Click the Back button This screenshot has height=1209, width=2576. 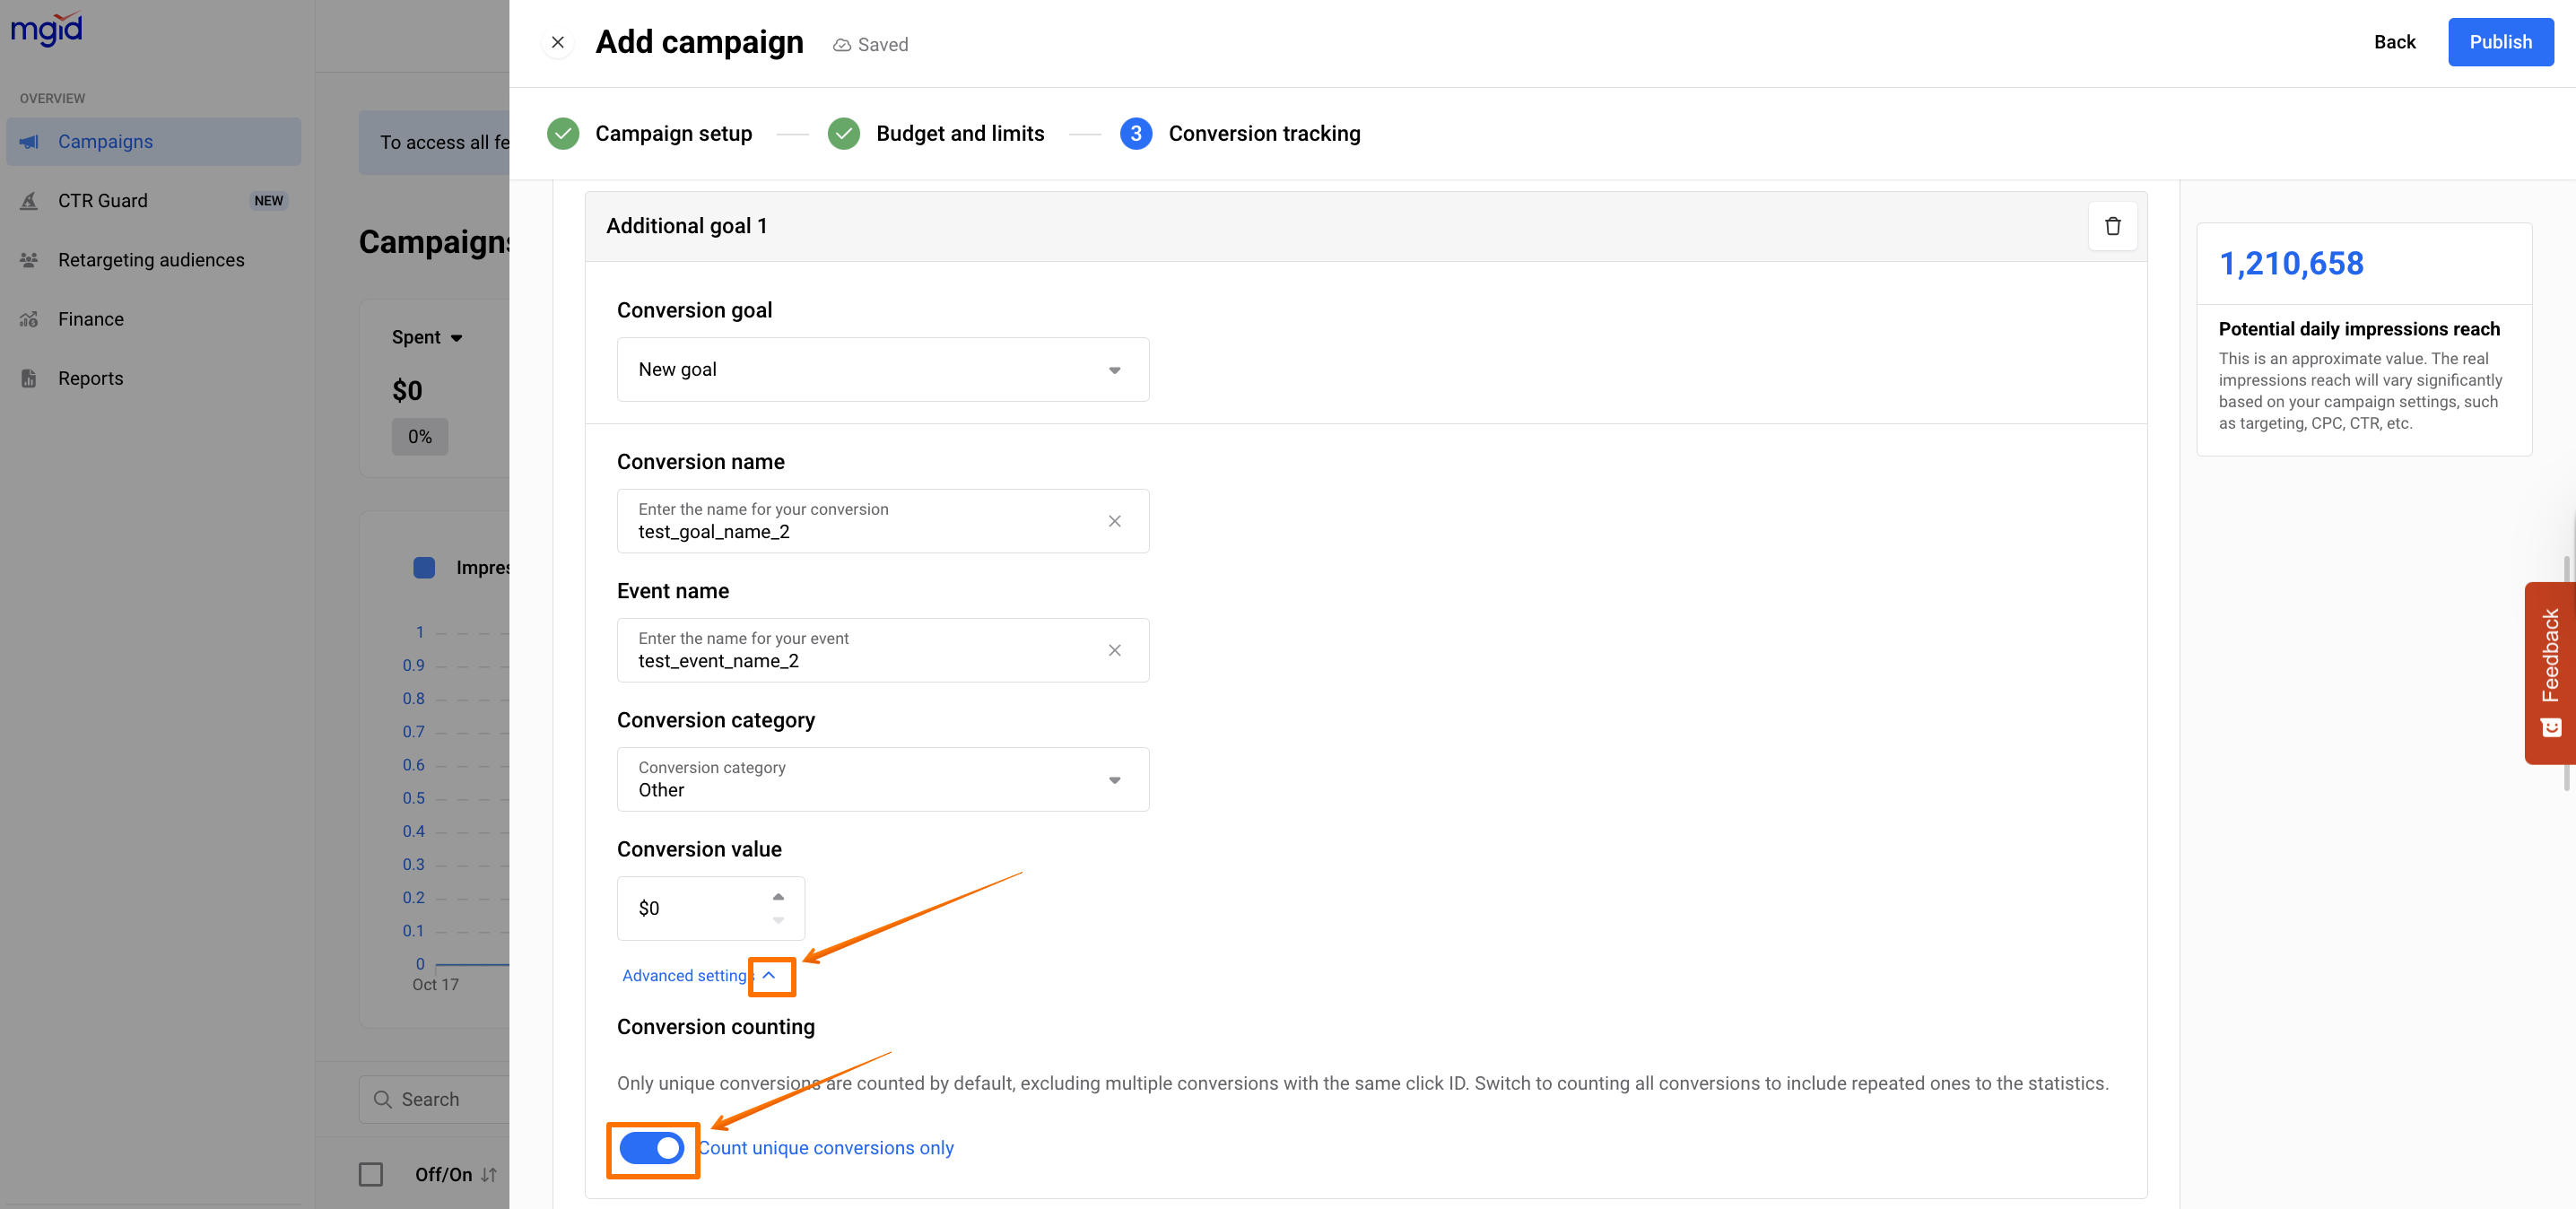point(2394,42)
